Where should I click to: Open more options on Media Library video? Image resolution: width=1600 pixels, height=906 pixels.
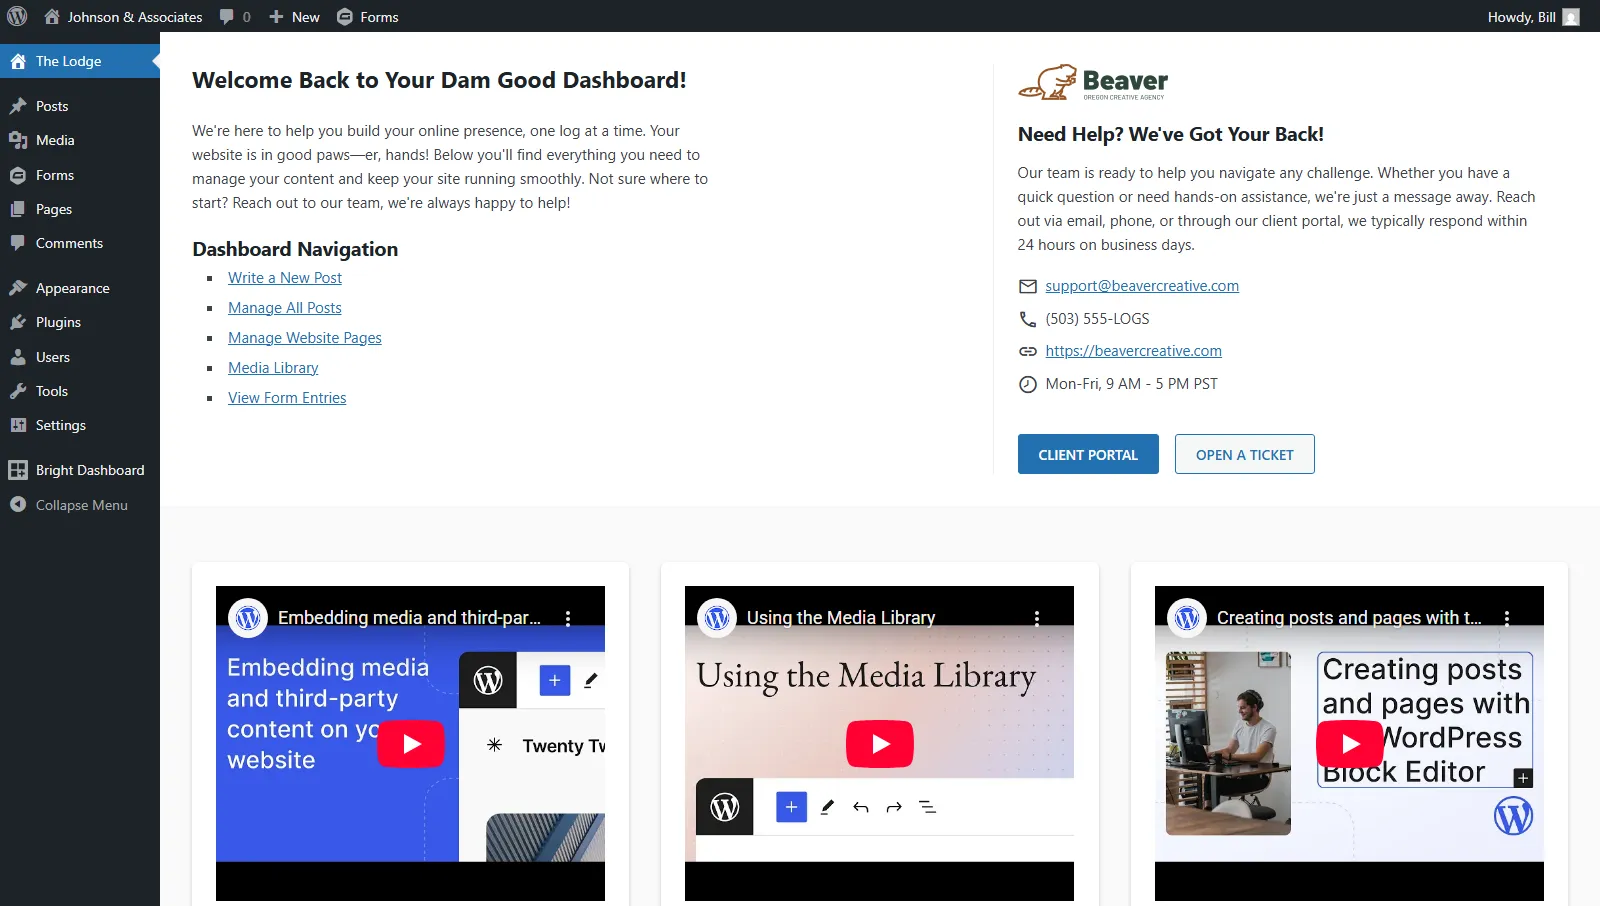point(1037,618)
